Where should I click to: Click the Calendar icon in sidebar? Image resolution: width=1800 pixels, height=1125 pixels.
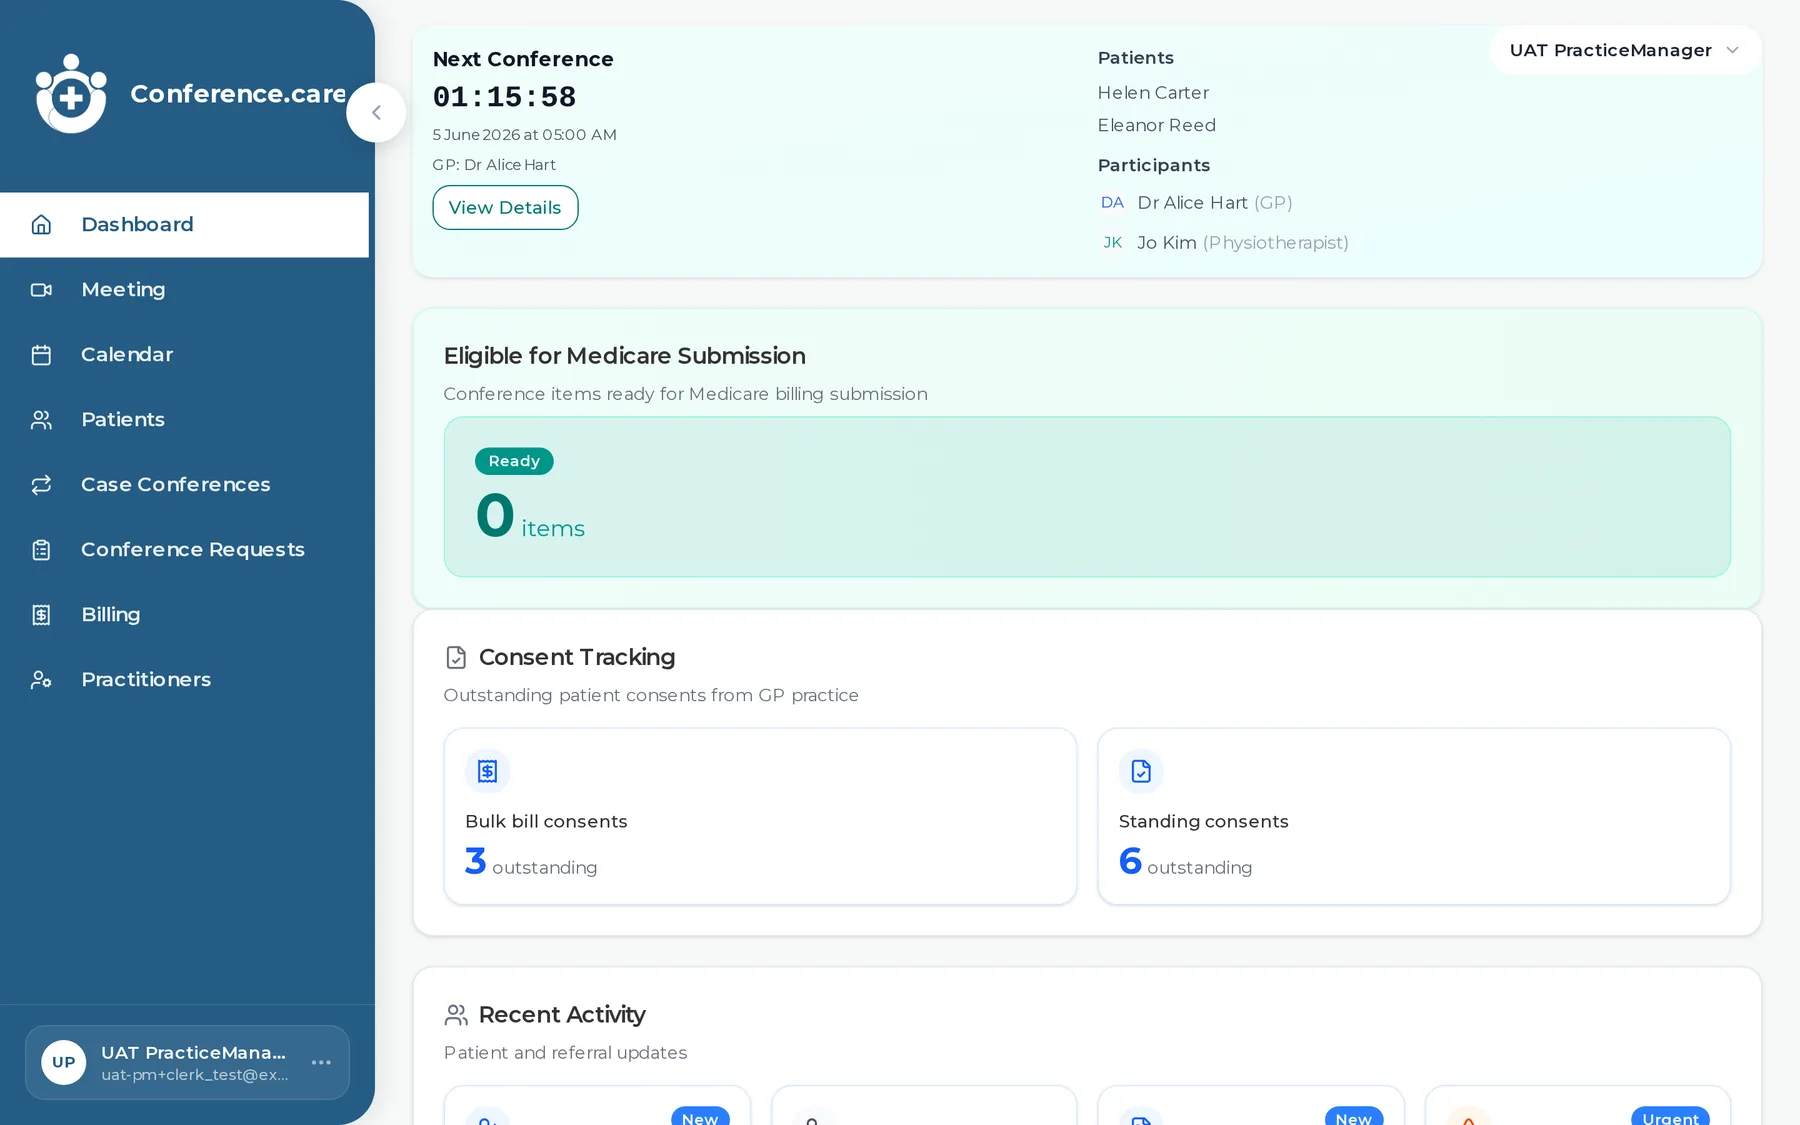tap(41, 355)
